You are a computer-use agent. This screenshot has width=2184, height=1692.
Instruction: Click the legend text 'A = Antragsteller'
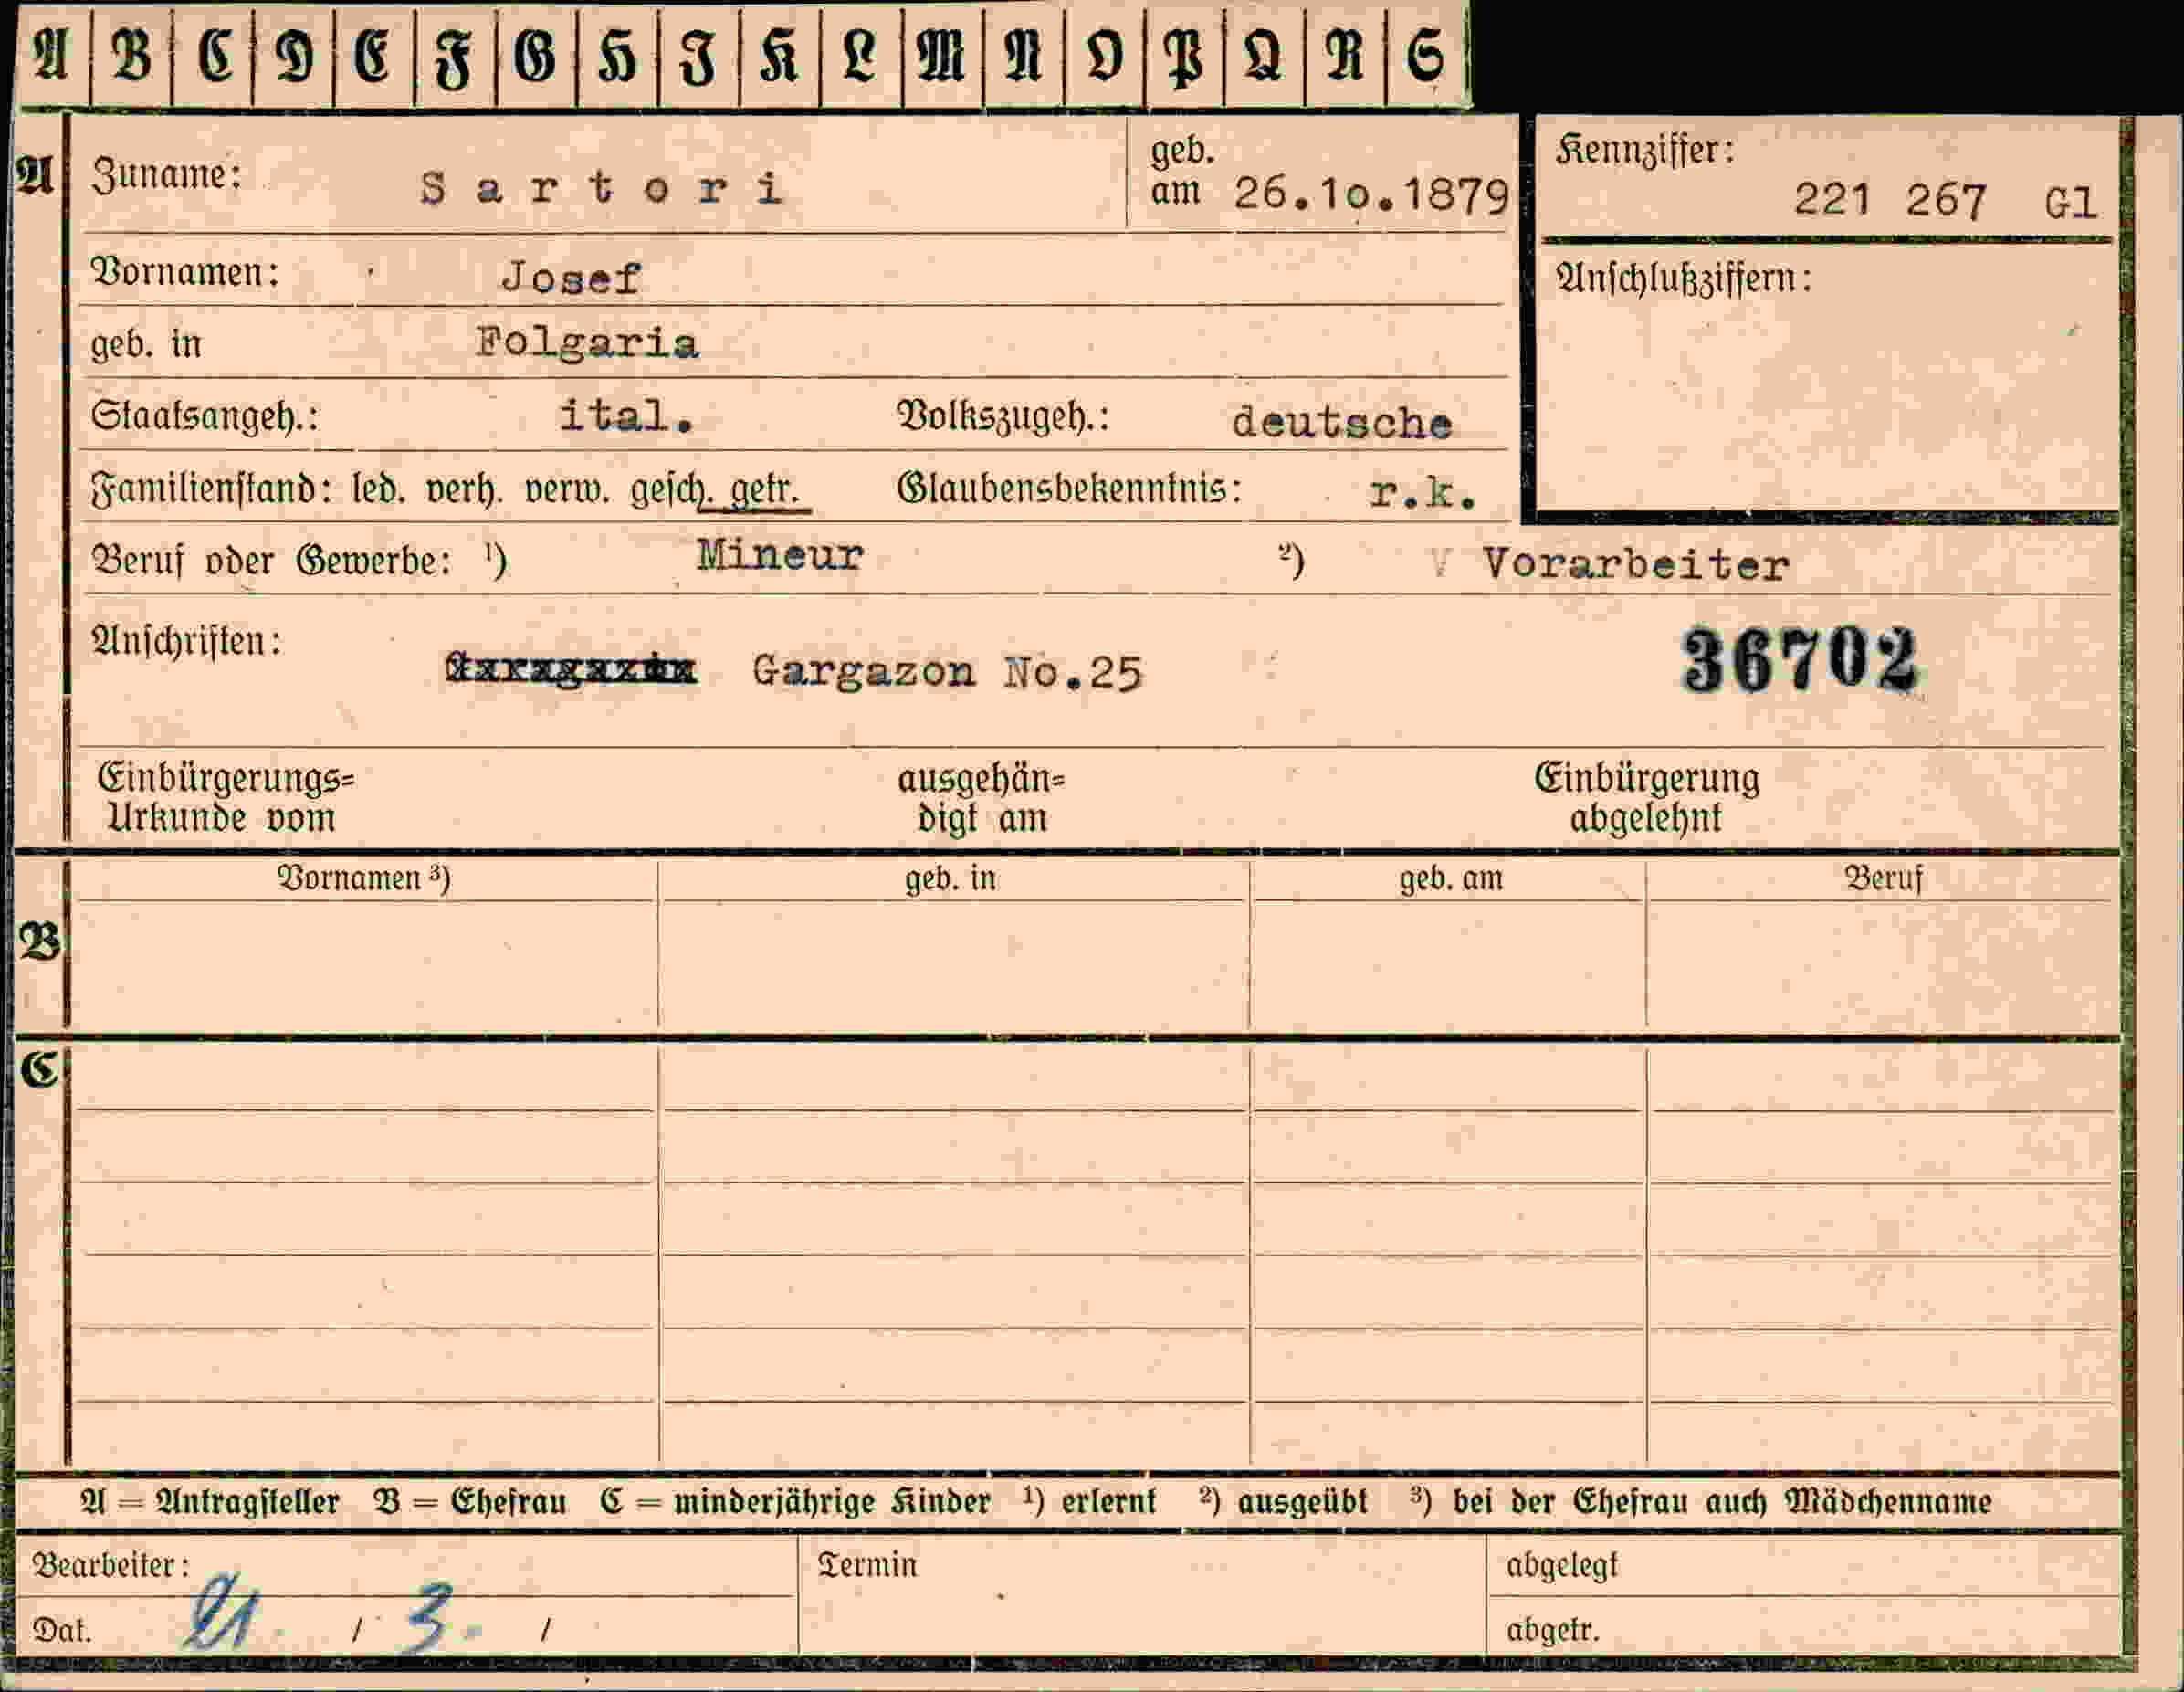point(209,1502)
